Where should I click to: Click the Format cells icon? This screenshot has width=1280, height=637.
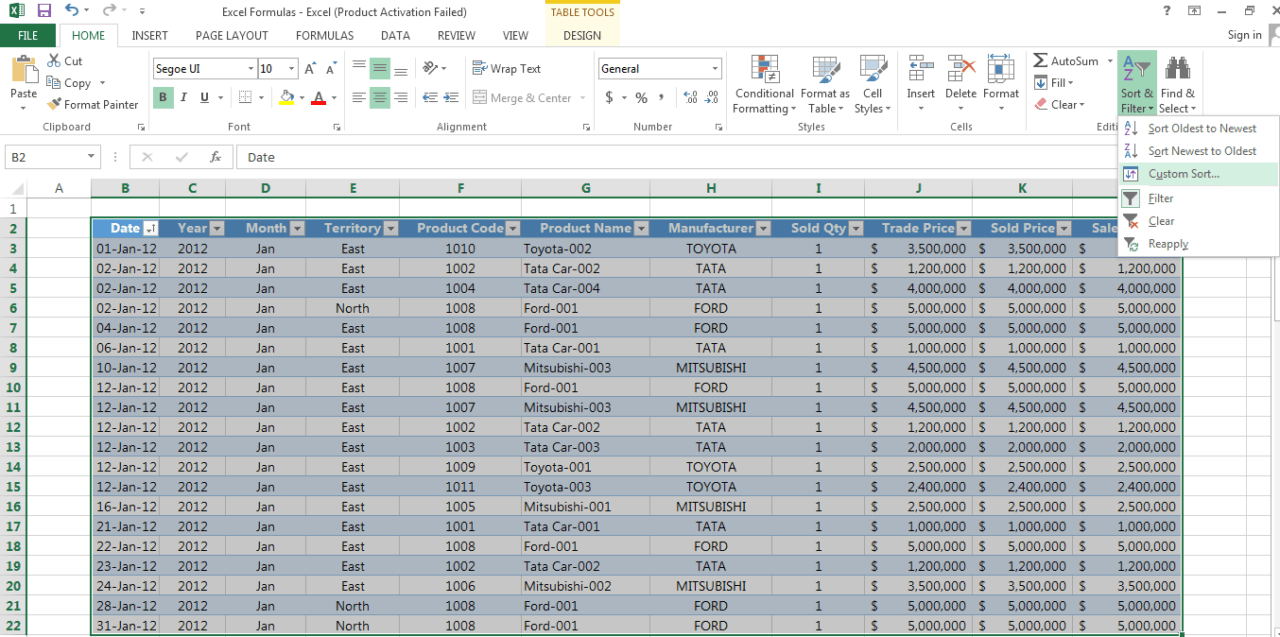[1001, 70]
